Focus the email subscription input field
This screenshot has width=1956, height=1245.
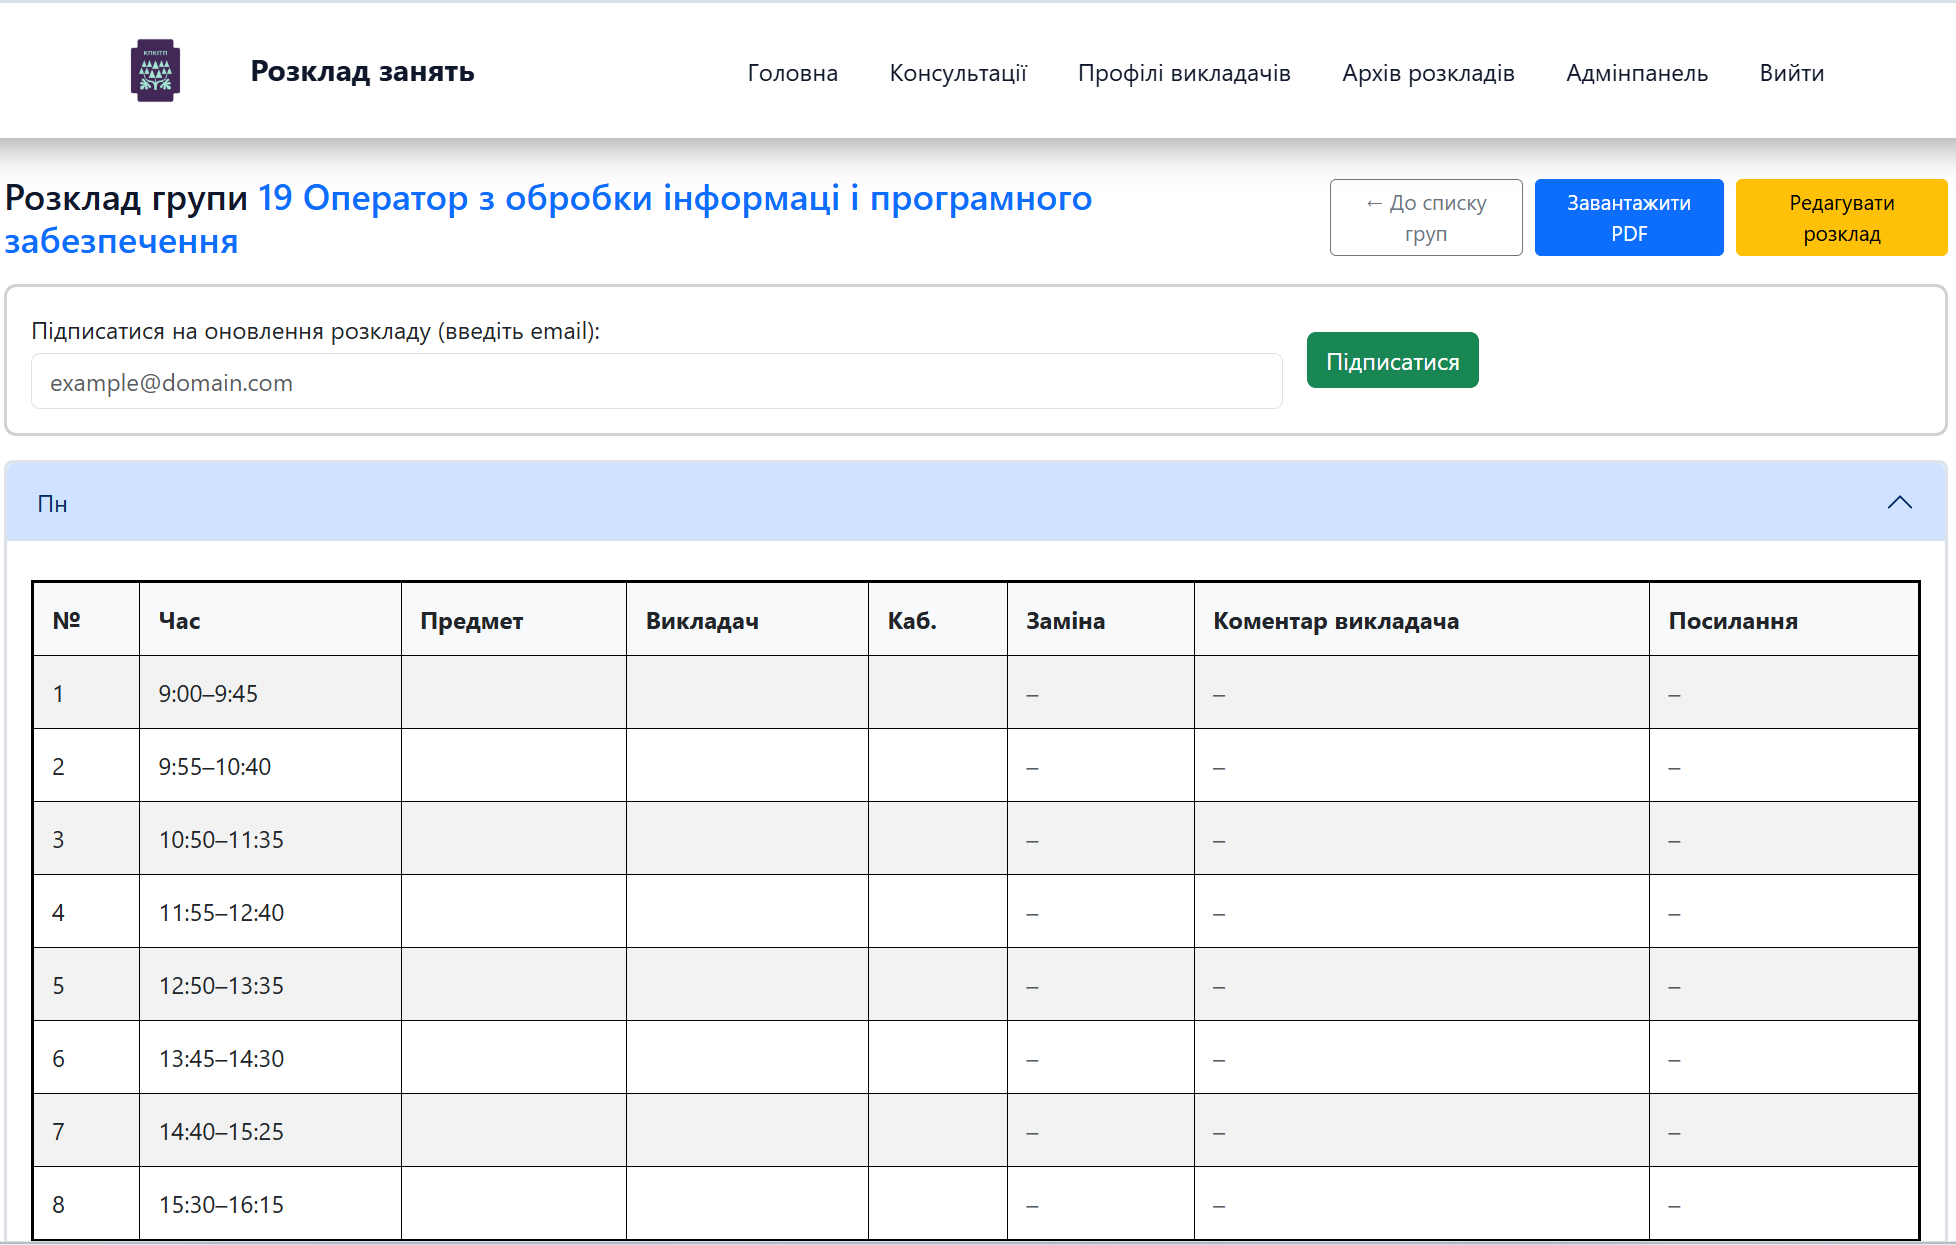656,382
